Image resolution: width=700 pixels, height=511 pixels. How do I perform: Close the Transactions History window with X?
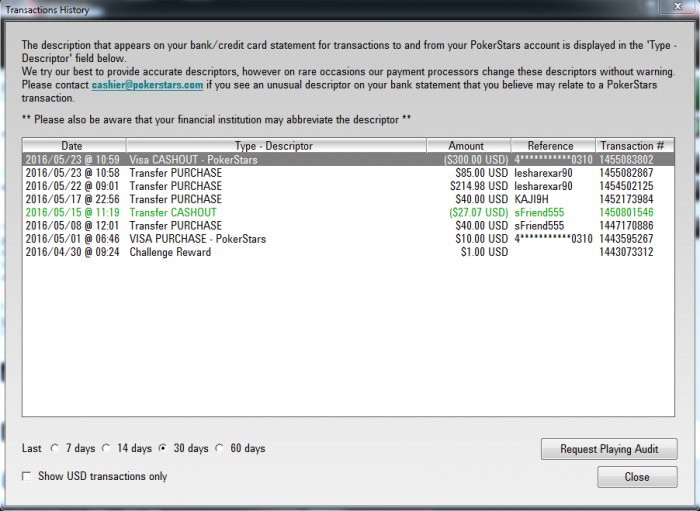pos(677,6)
